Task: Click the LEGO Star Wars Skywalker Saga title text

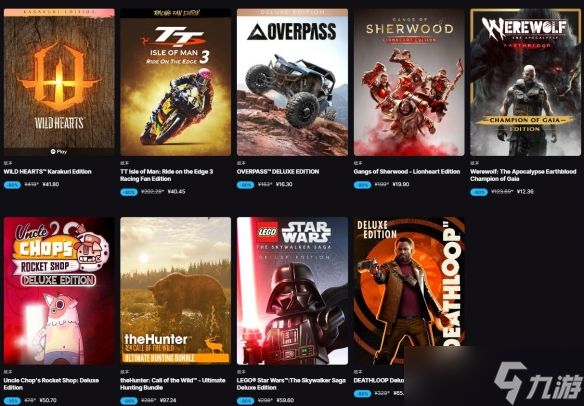Action: coord(291,384)
